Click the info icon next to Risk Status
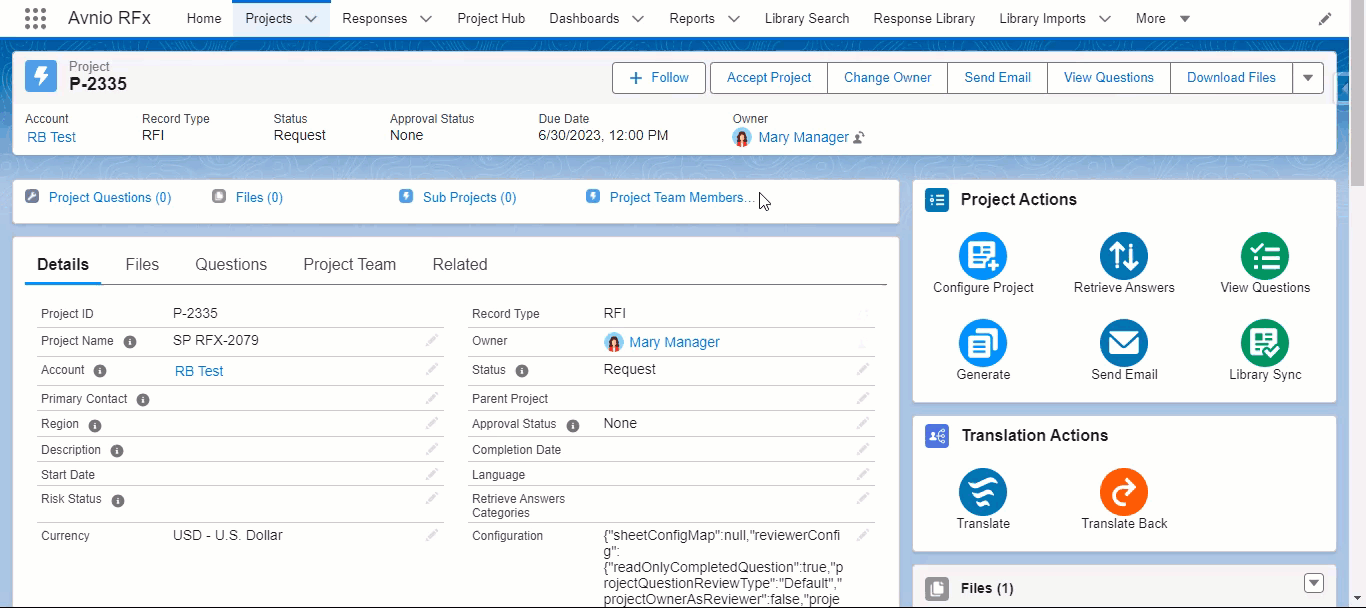The width and height of the screenshot is (1366, 608). point(118,500)
